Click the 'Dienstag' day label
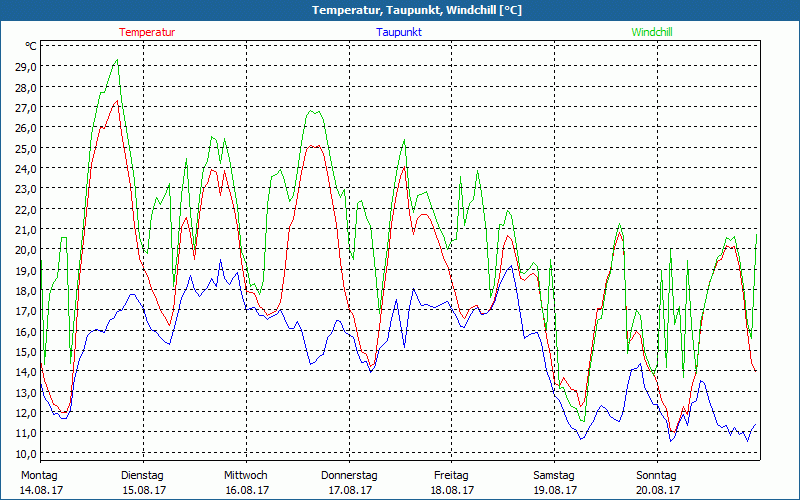The image size is (800, 500). [142, 476]
